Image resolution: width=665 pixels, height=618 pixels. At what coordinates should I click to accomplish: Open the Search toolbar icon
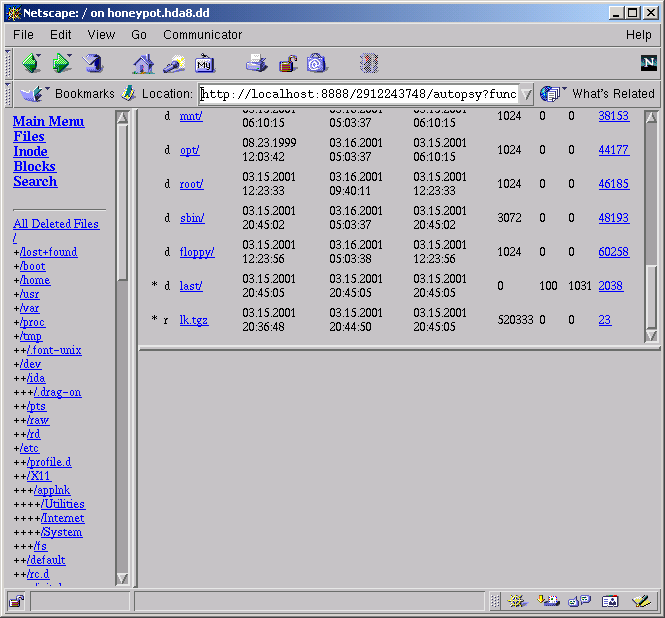point(174,64)
